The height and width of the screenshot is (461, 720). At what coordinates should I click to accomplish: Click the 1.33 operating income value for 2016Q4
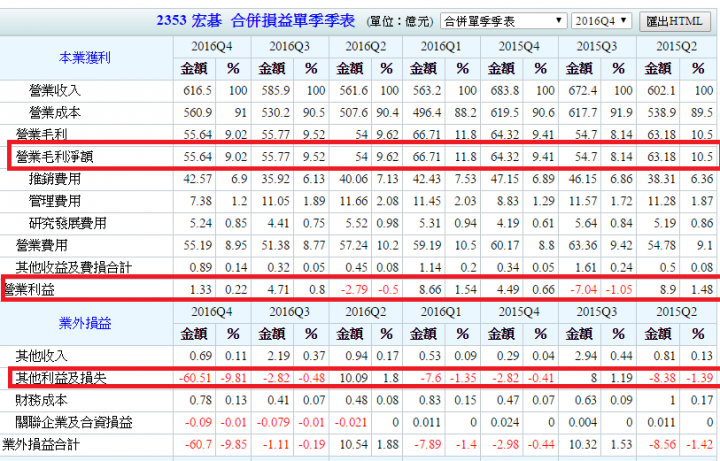pos(201,290)
